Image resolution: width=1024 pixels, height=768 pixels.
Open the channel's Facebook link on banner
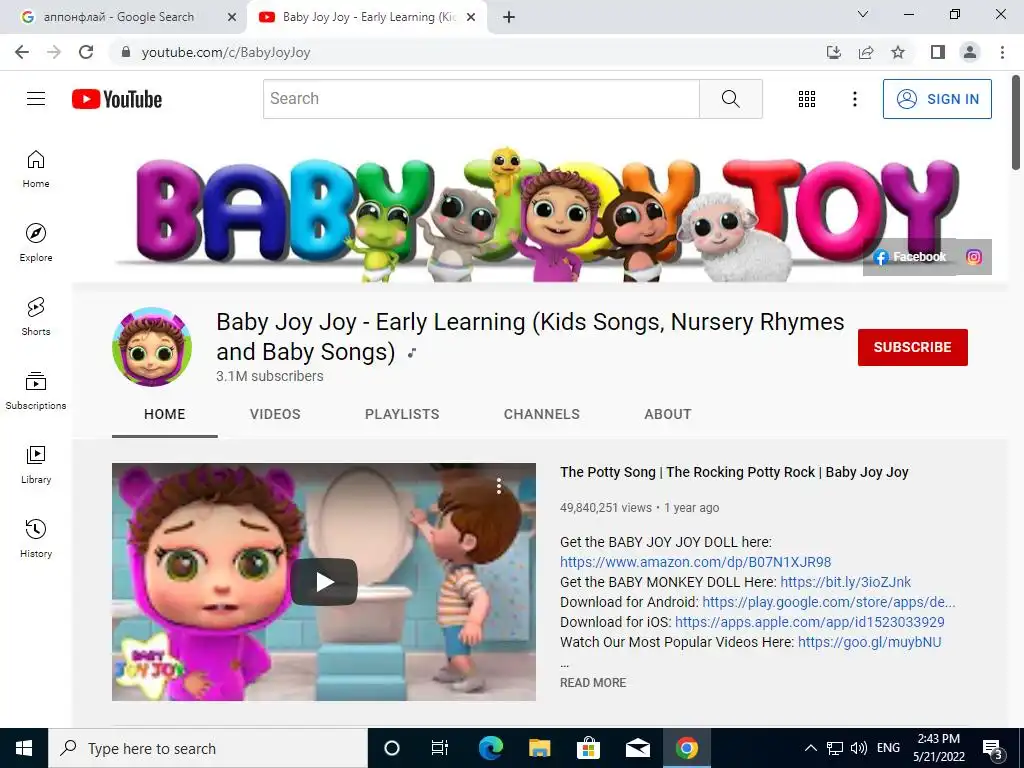tap(910, 257)
